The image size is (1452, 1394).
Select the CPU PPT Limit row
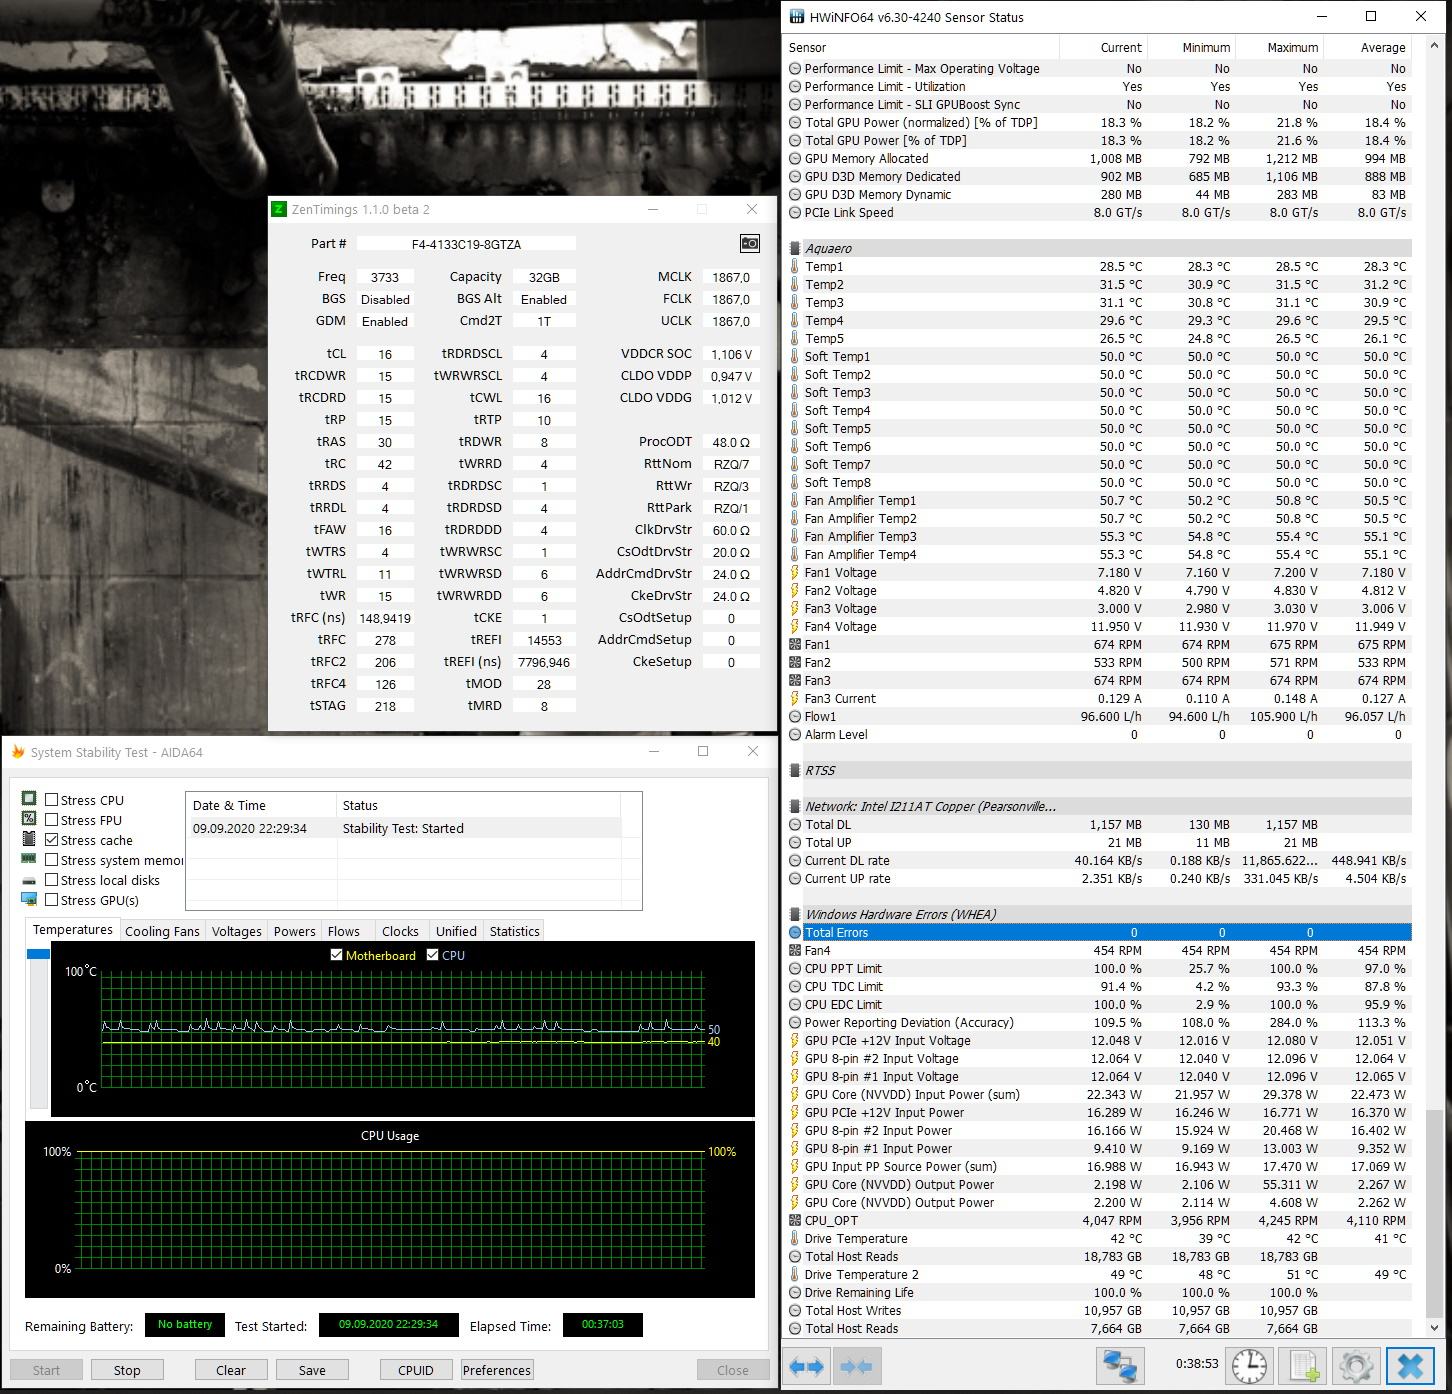(x=1099, y=969)
